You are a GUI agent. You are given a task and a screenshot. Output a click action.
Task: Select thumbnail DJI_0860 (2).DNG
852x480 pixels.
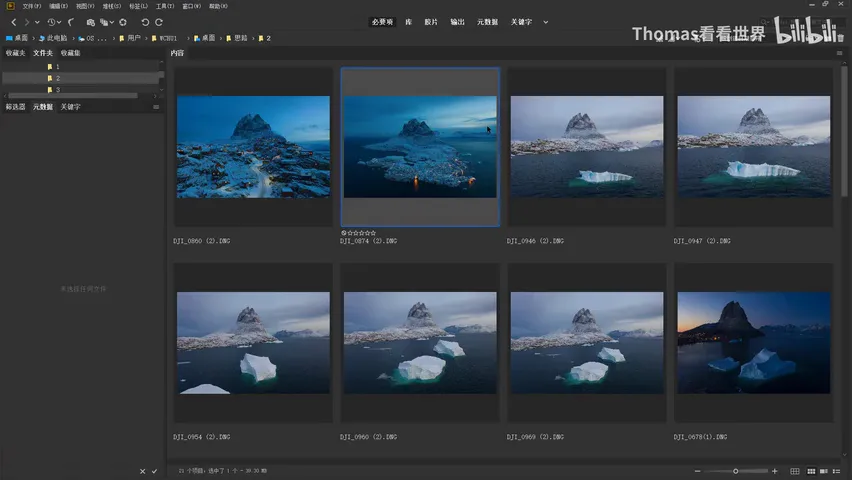click(253, 147)
